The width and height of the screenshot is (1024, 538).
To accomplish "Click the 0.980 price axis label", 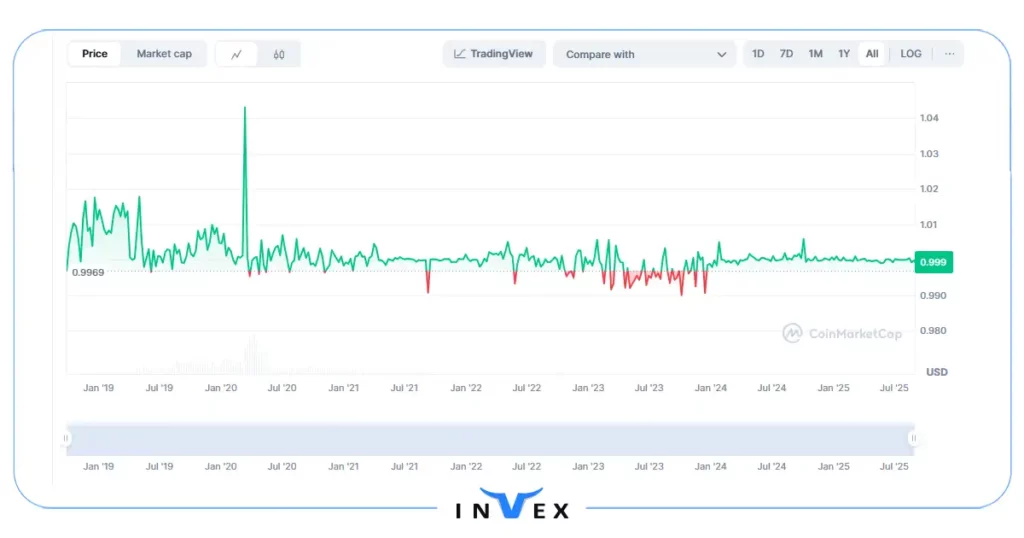I will pyautogui.click(x=933, y=331).
